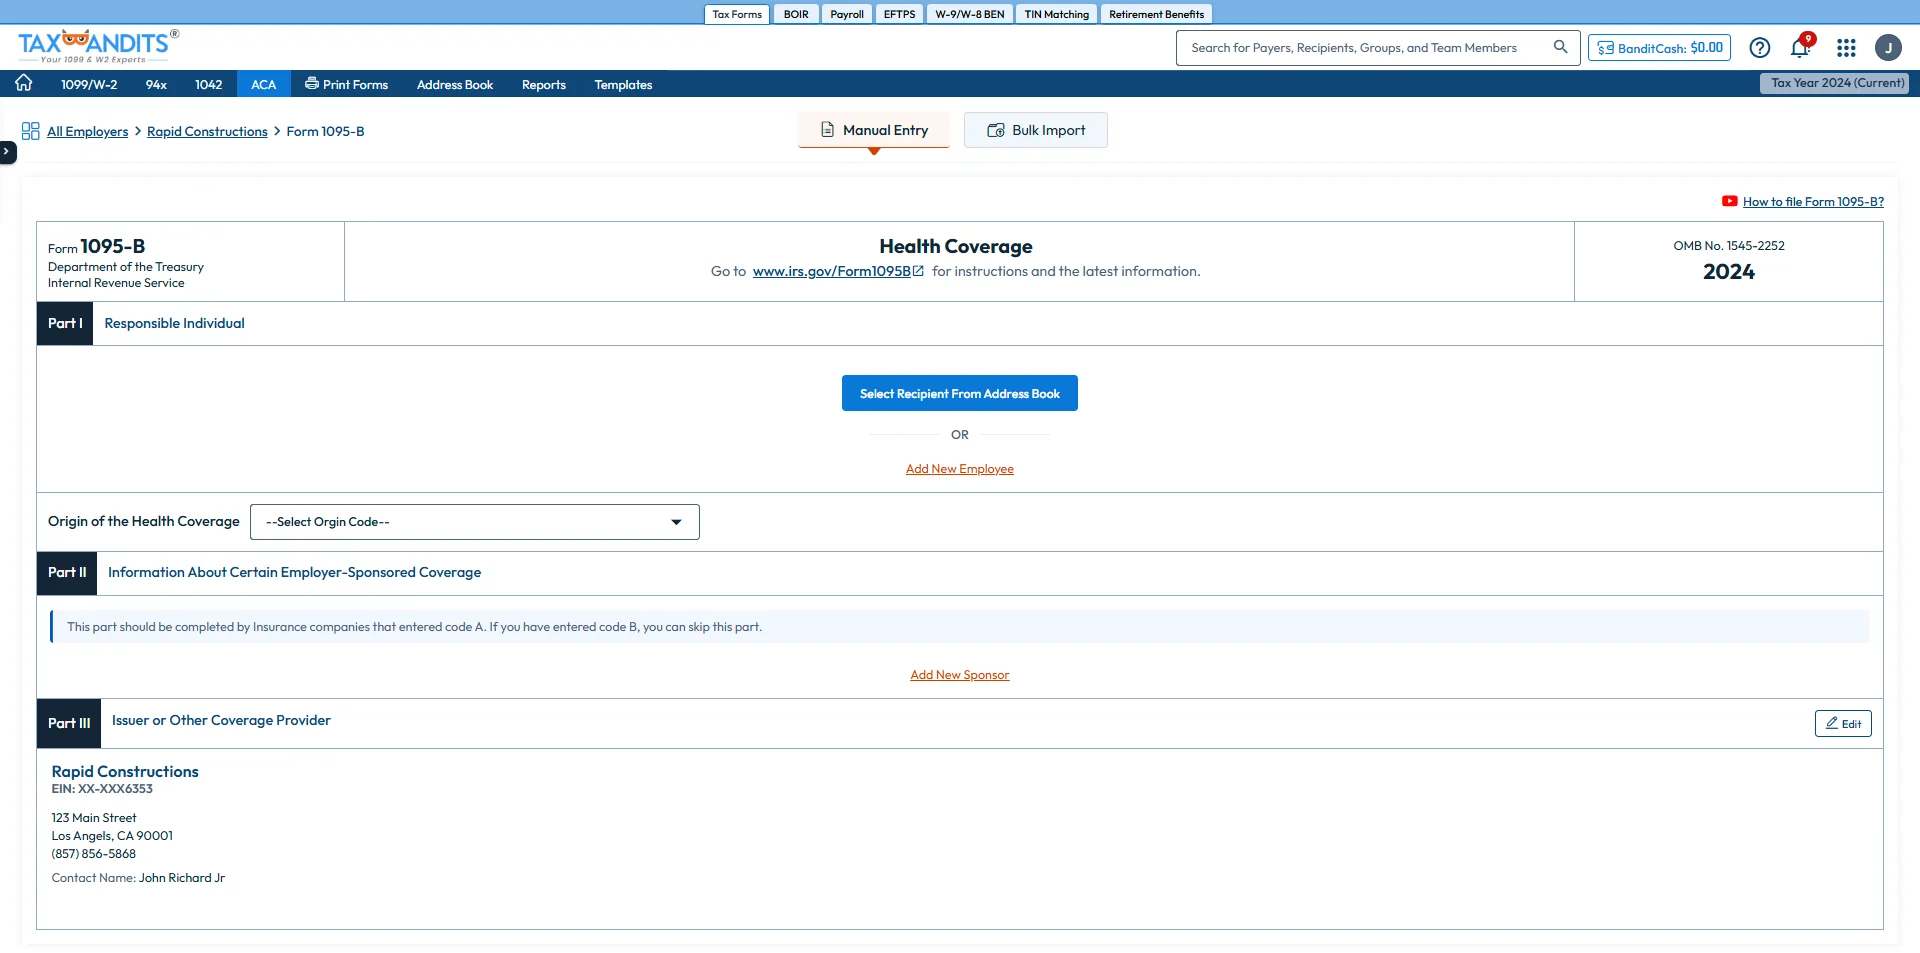Viewport: 1920px width, 953px height.
Task: View notifications bell icon
Action: (x=1801, y=47)
